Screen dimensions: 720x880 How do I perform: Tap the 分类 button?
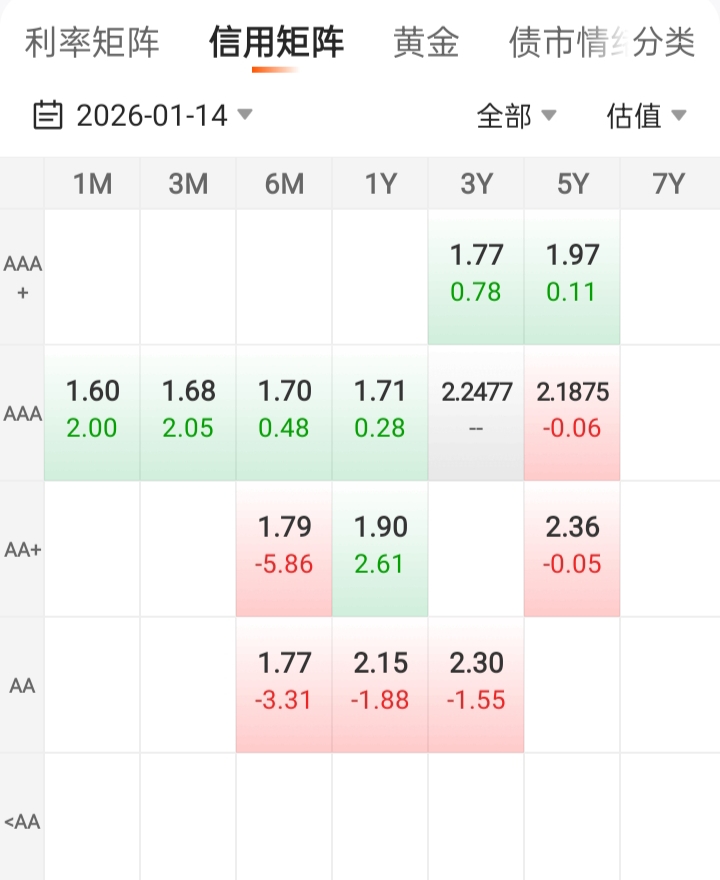pos(665,44)
